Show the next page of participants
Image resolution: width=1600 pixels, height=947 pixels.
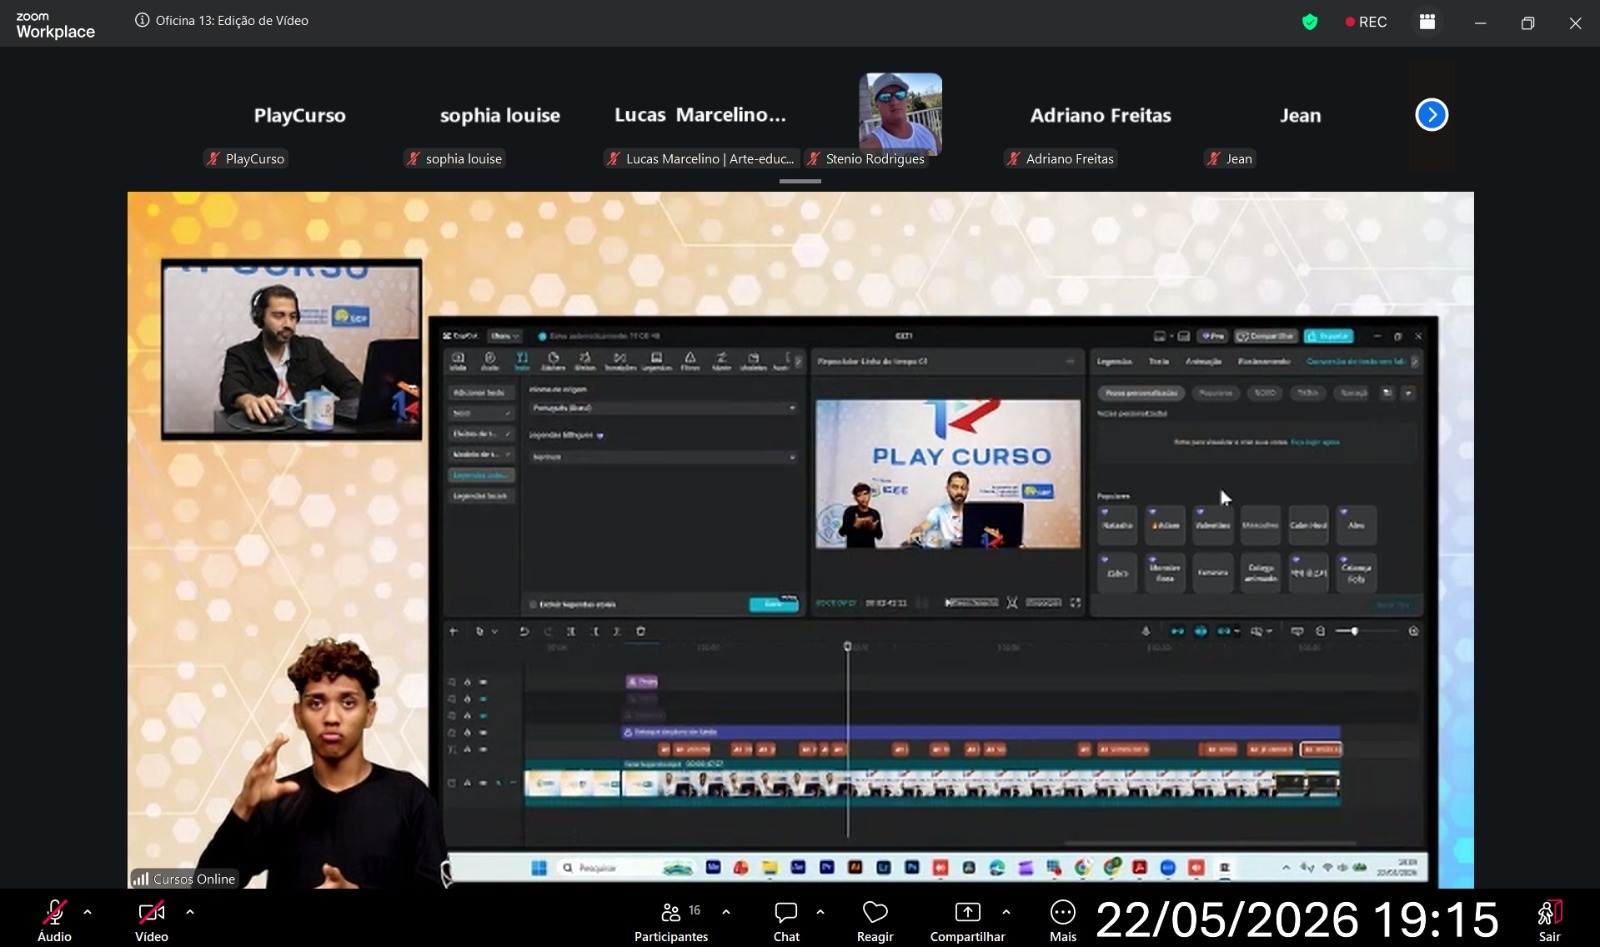point(1432,115)
